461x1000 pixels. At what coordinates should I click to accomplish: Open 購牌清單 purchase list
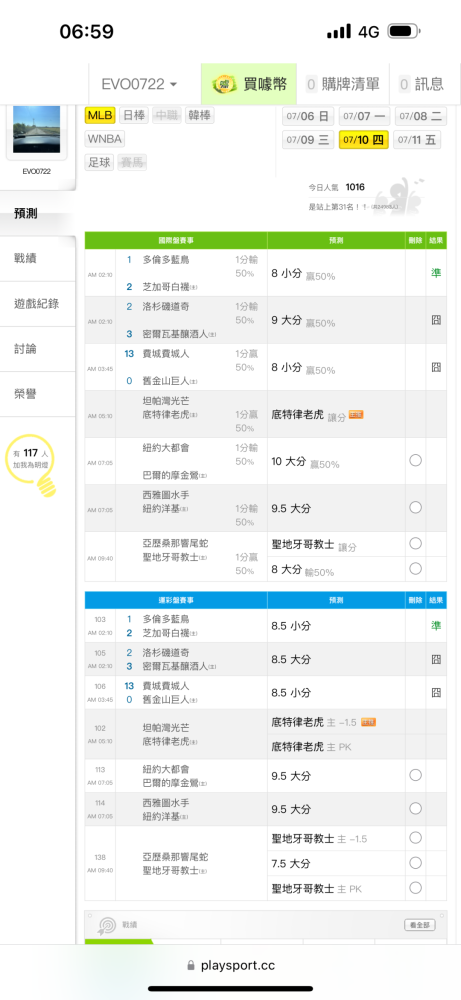tap(342, 84)
